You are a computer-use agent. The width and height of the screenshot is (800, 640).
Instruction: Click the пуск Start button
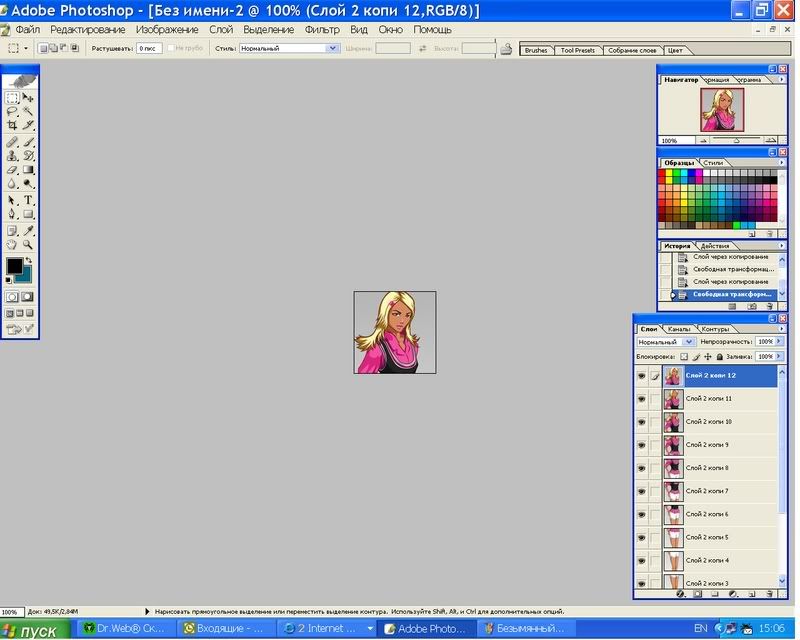(x=35, y=630)
